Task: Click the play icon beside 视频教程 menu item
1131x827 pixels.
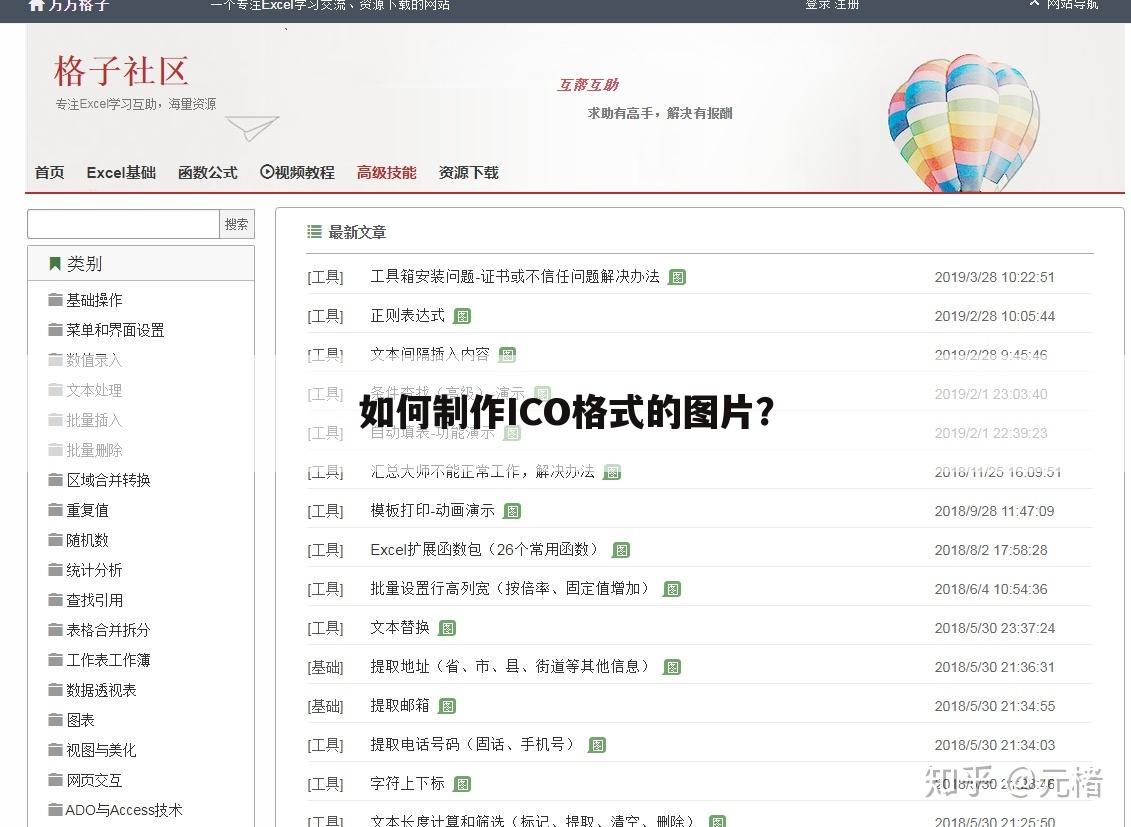Action: 265,171
